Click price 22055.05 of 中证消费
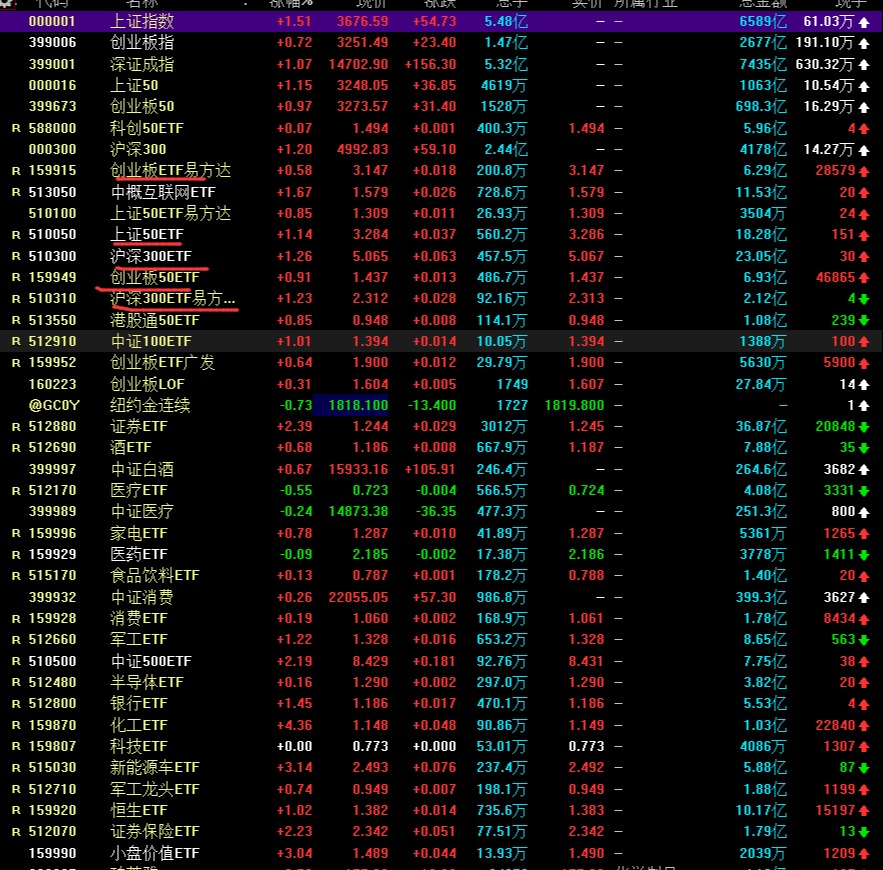 (x=358, y=597)
